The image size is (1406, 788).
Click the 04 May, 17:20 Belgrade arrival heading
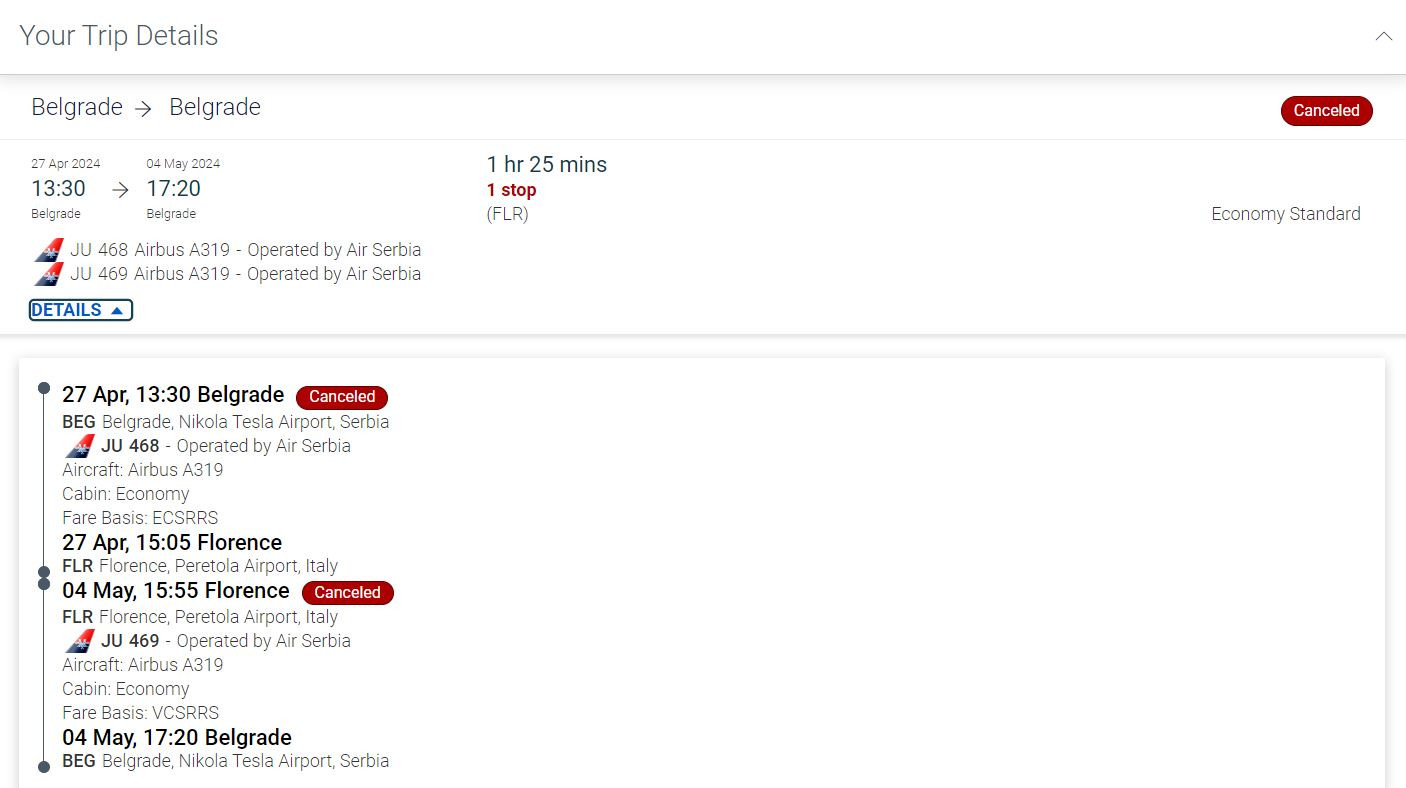[x=177, y=738]
